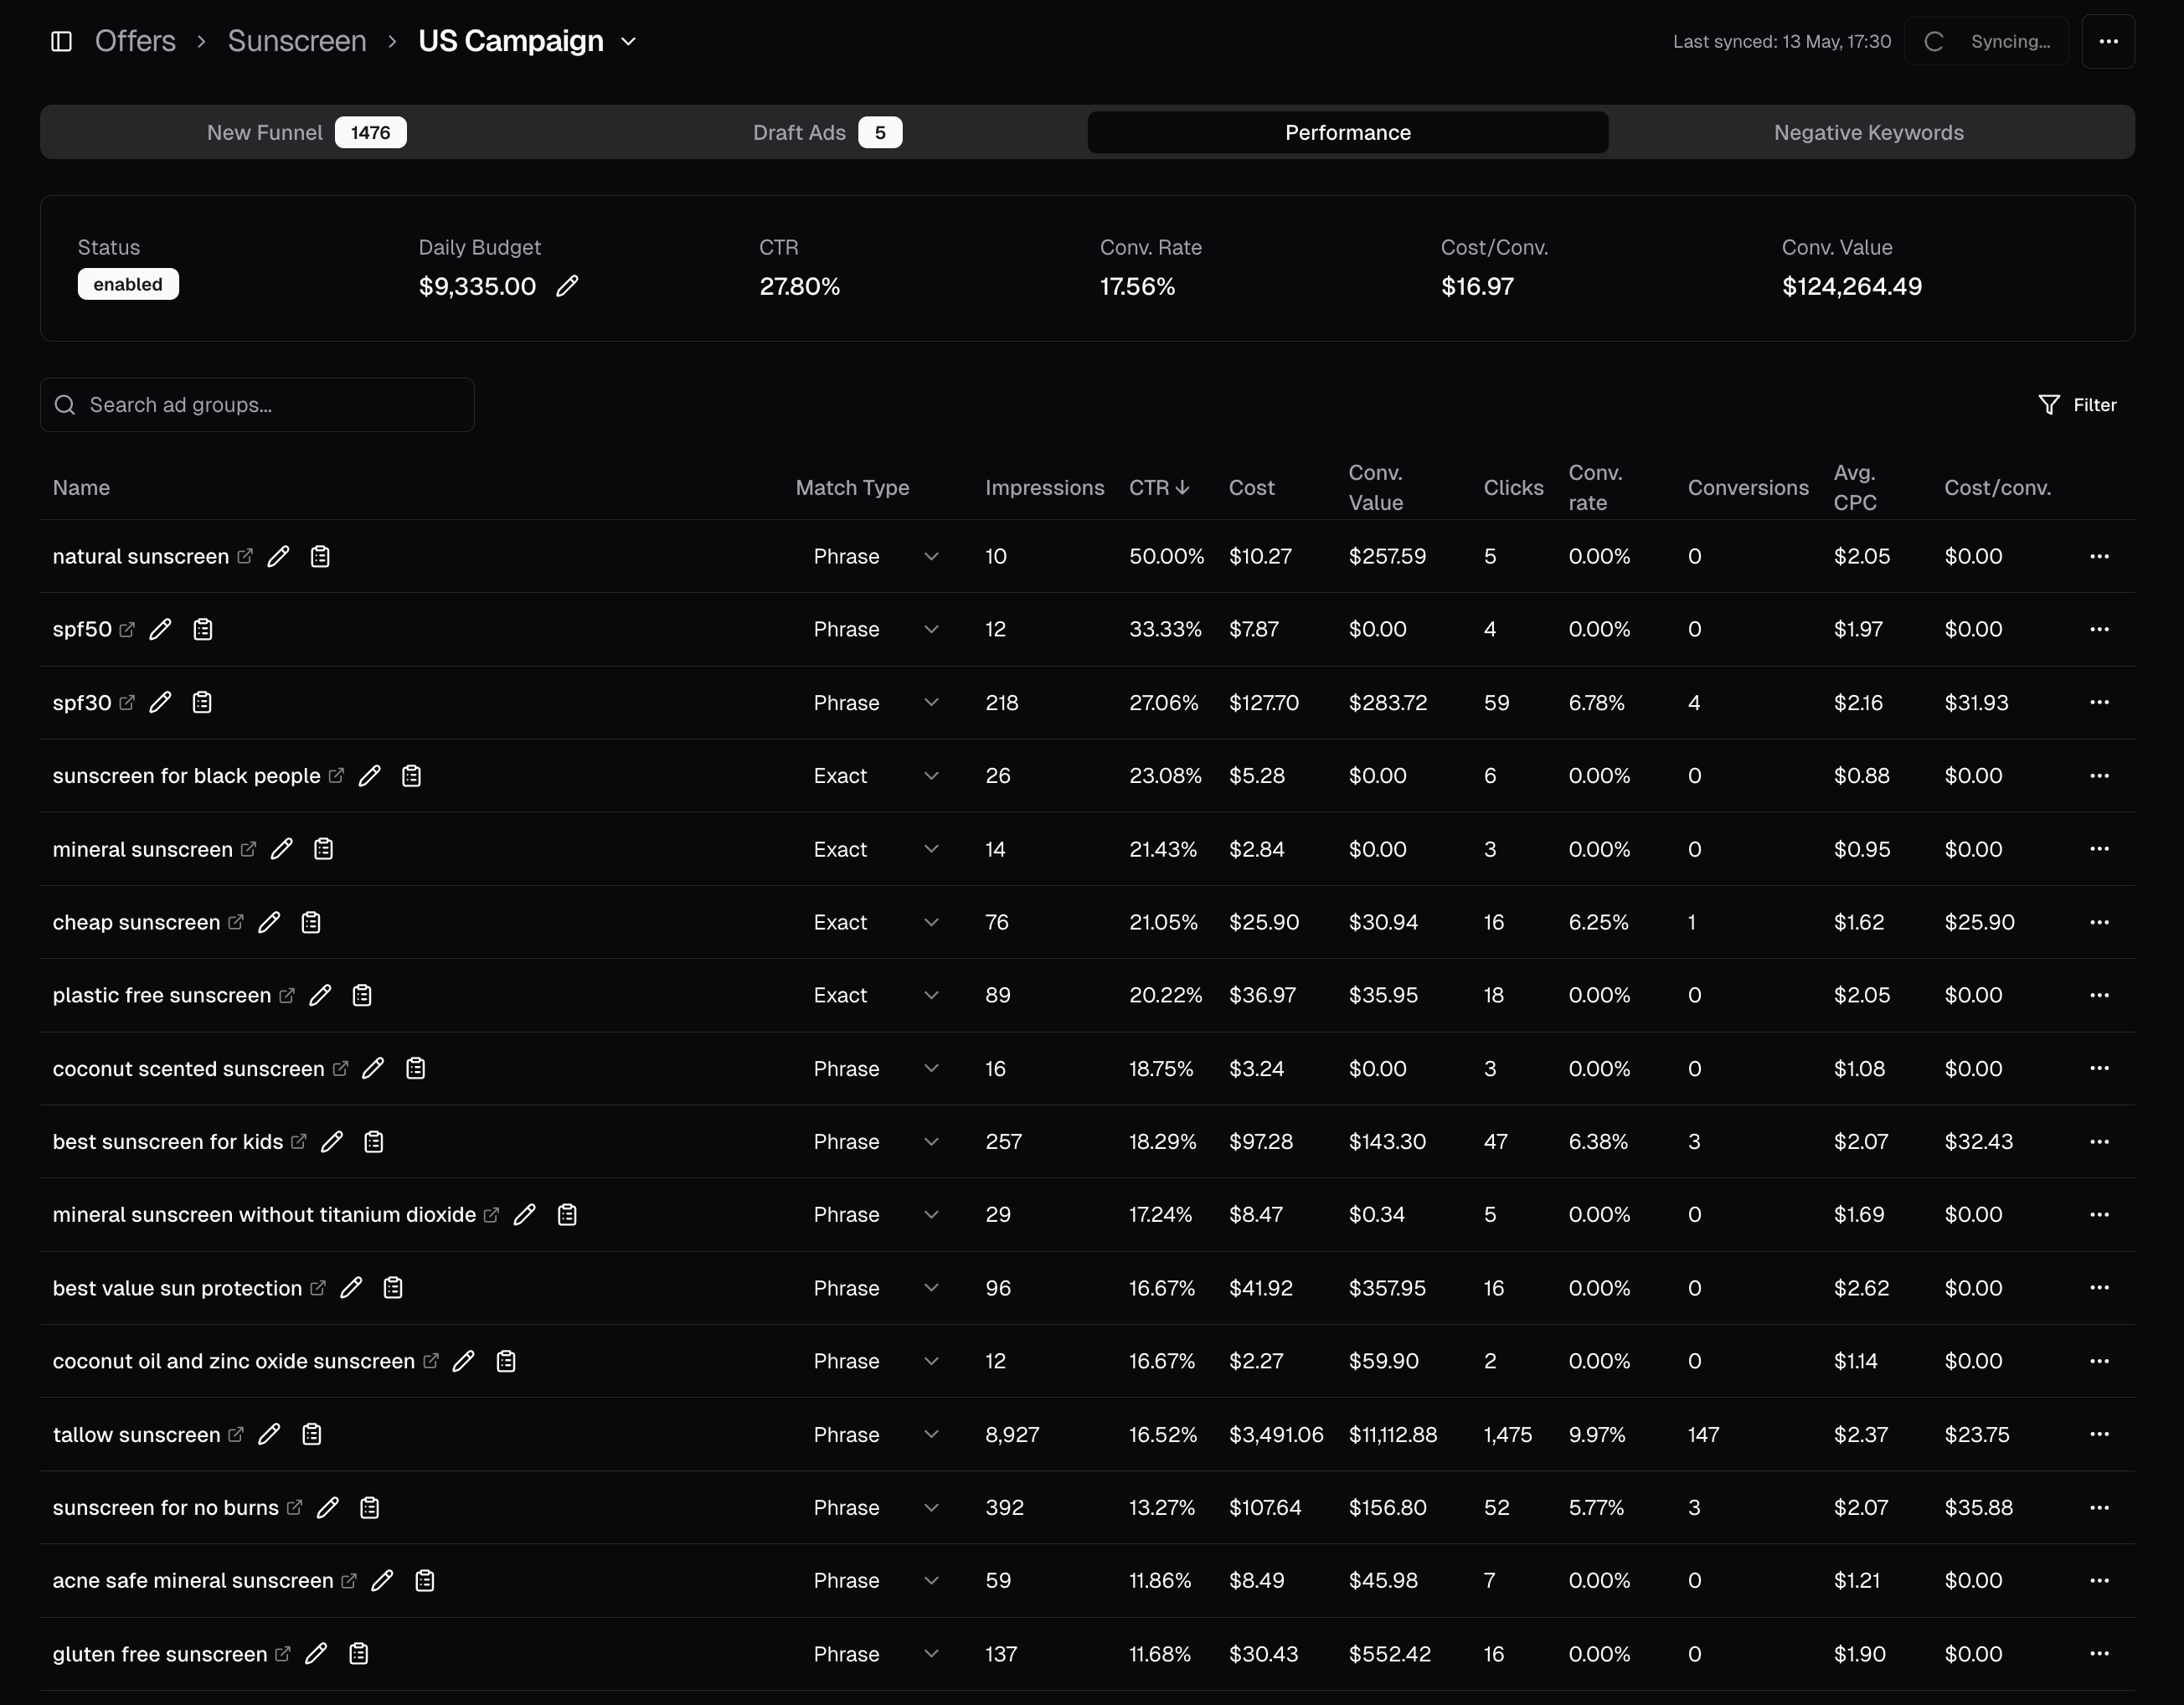This screenshot has width=2184, height=1705.
Task: Edit the daily budget pencil icon
Action: pyautogui.click(x=567, y=286)
